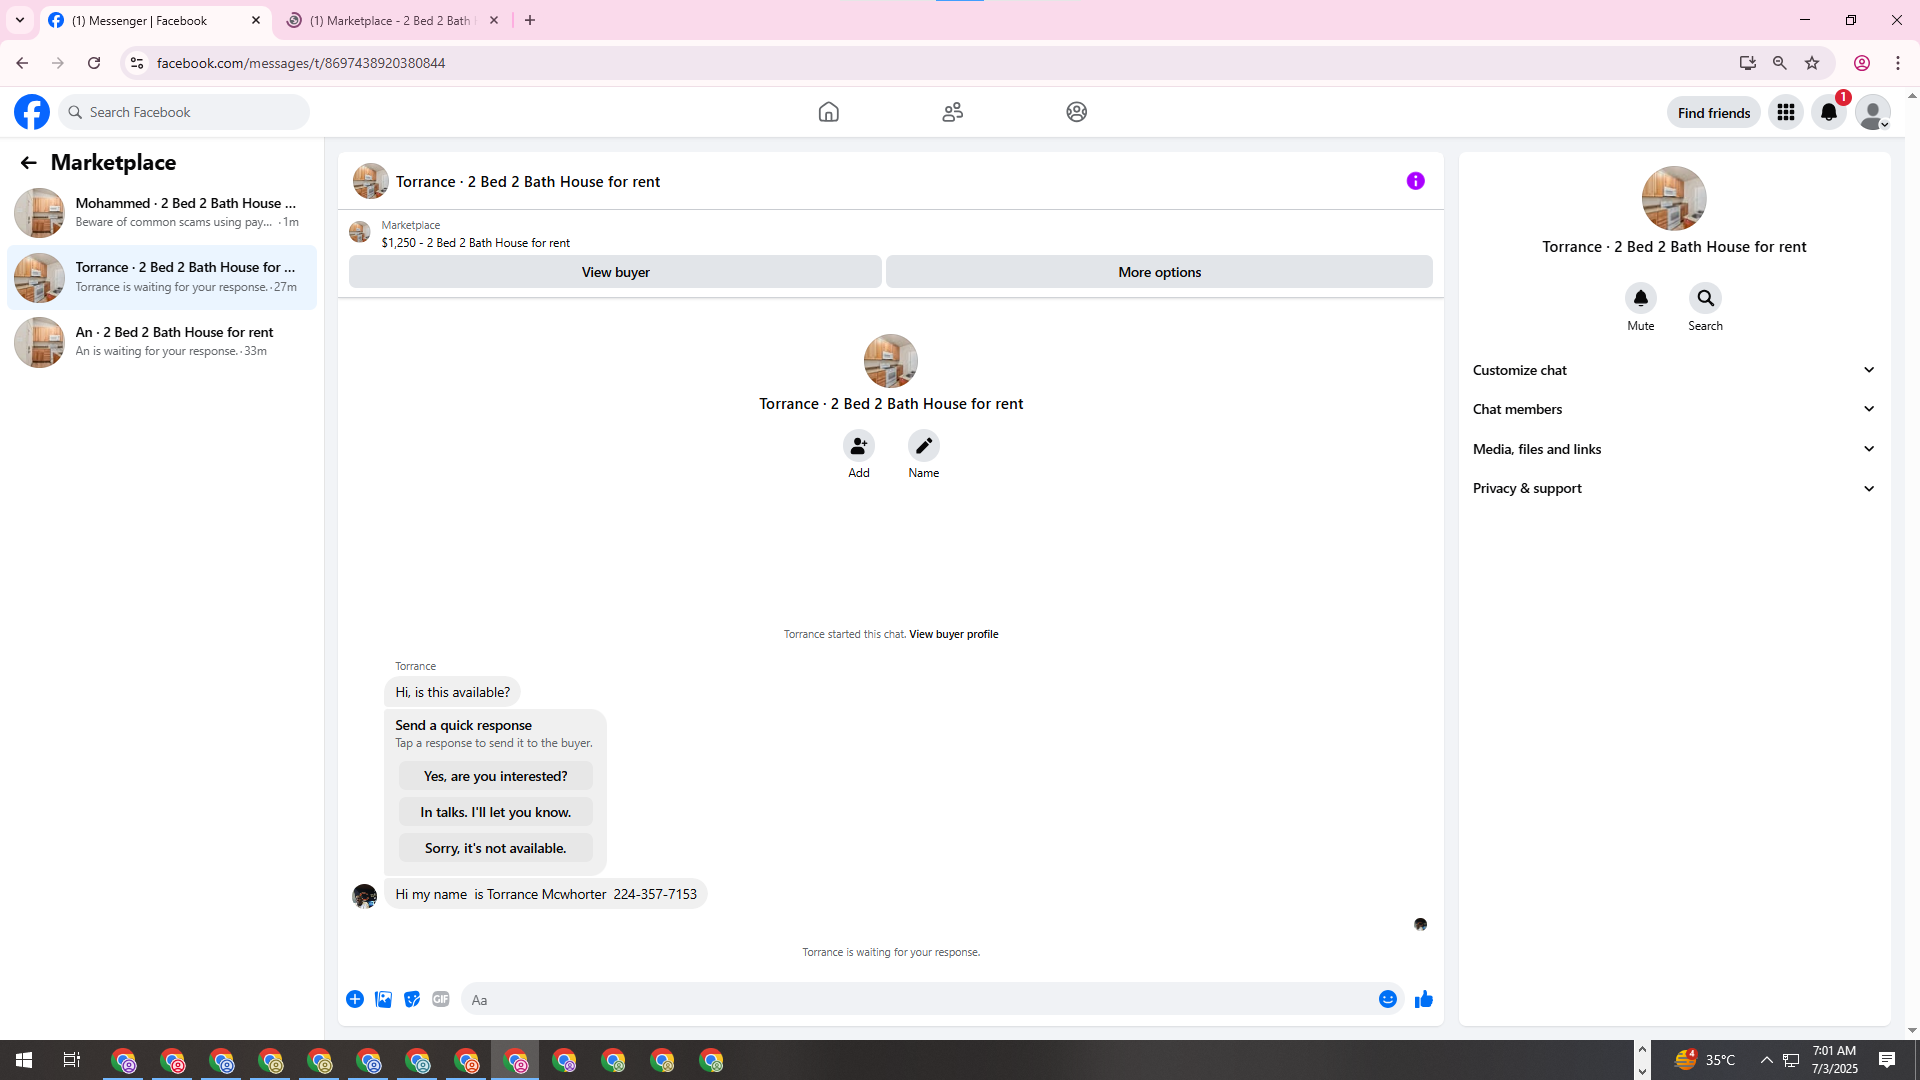1920x1080 pixels.
Task: Click the thumbs-up like send icon
Action: pyautogui.click(x=1423, y=999)
